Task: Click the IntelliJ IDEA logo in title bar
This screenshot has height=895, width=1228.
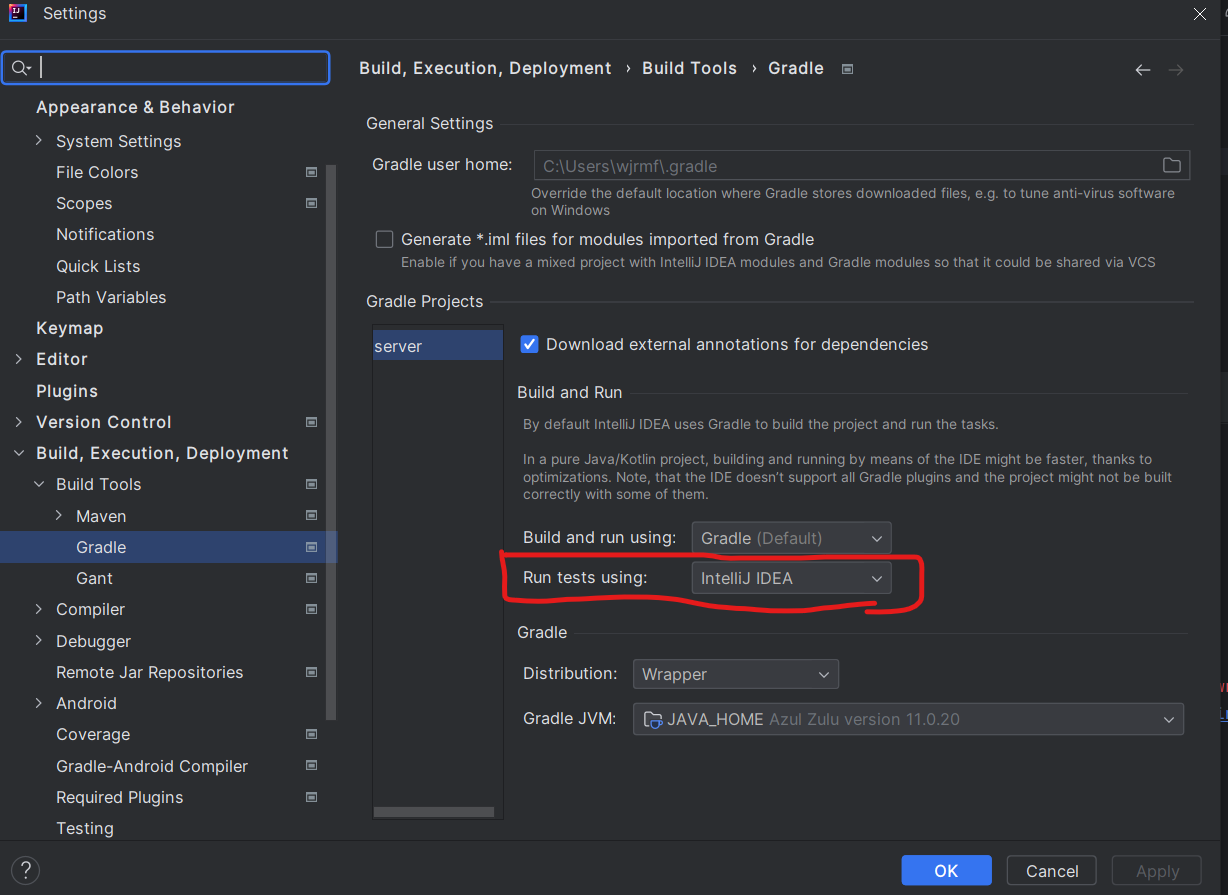Action: tap(19, 14)
